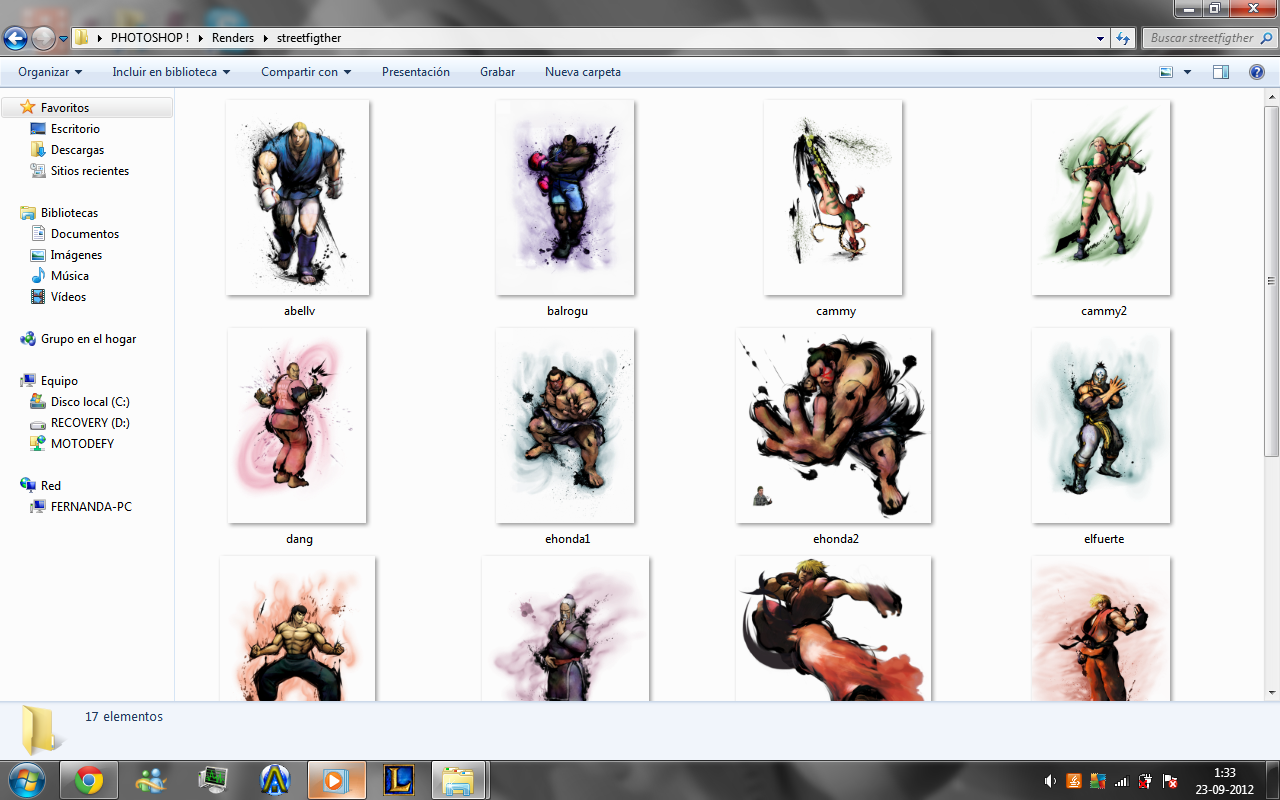Image resolution: width=1280 pixels, height=800 pixels.
Task: Expand the address bar history dropdown
Action: 1101,38
